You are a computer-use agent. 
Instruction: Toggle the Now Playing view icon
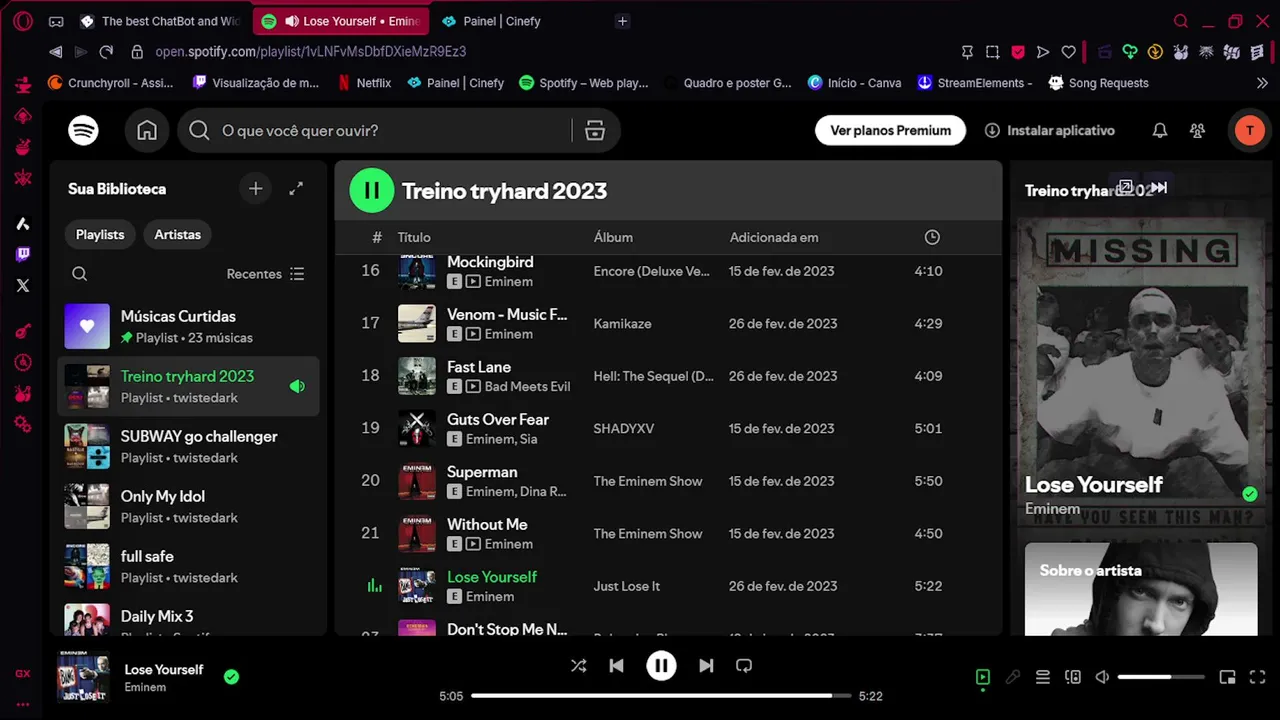click(x=983, y=677)
